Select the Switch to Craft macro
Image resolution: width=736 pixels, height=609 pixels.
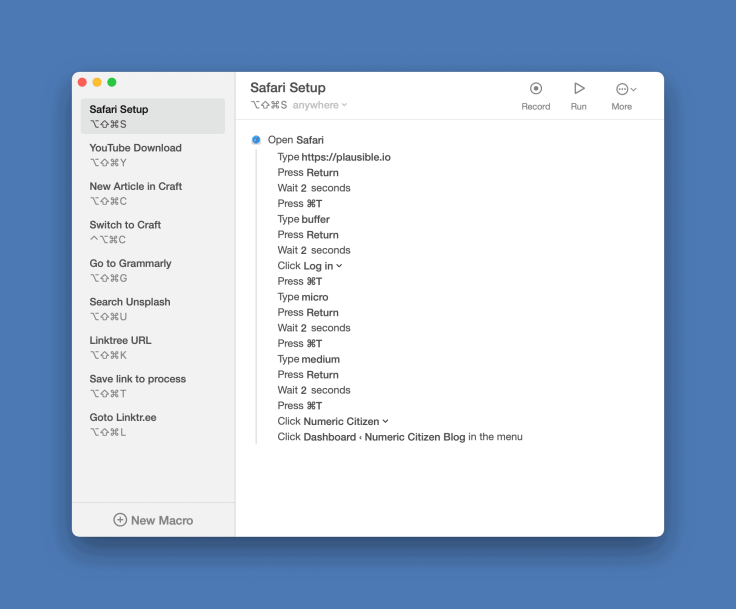pyautogui.click(x=153, y=231)
